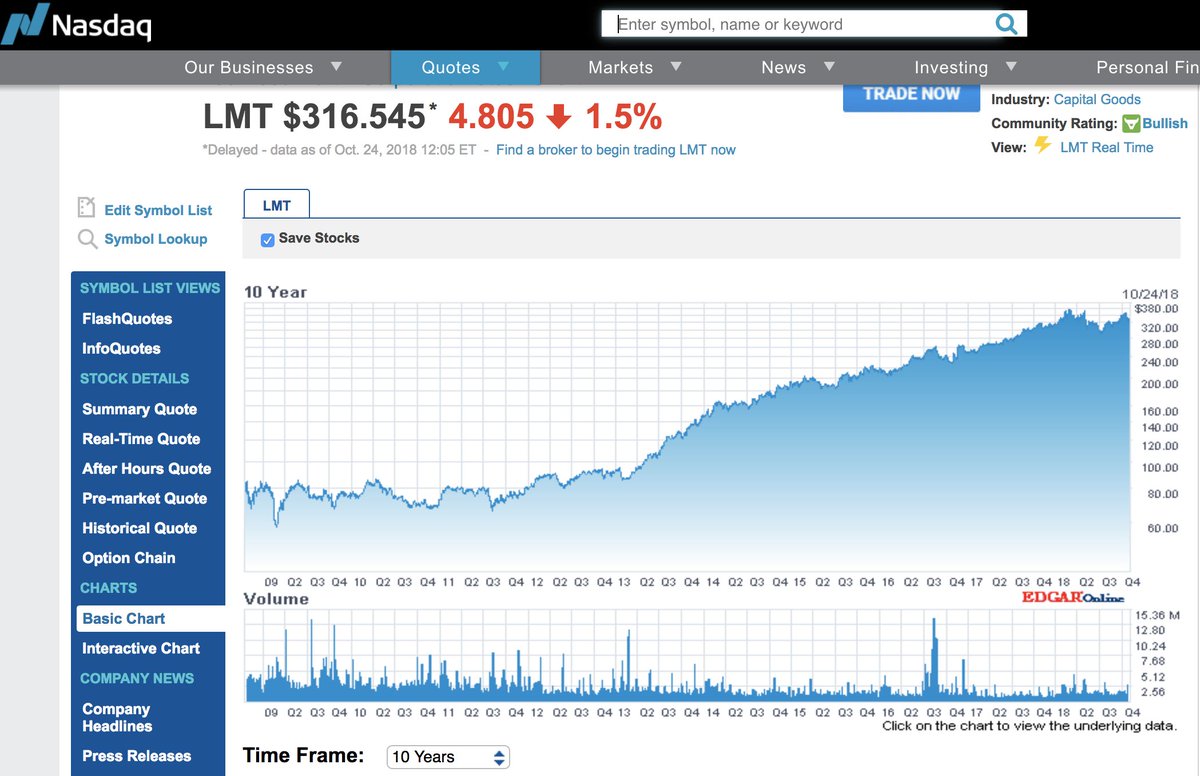Open Symbol Lookup link
1200x776 pixels.
(x=156, y=239)
